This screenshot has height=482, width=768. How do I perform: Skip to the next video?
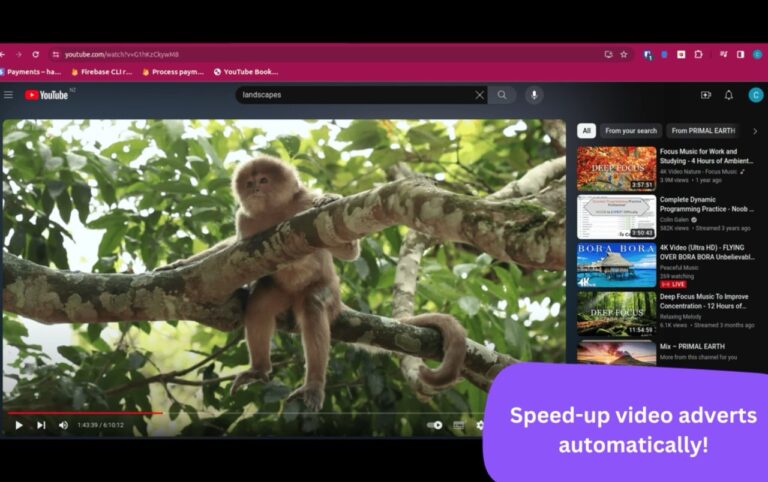(41, 425)
